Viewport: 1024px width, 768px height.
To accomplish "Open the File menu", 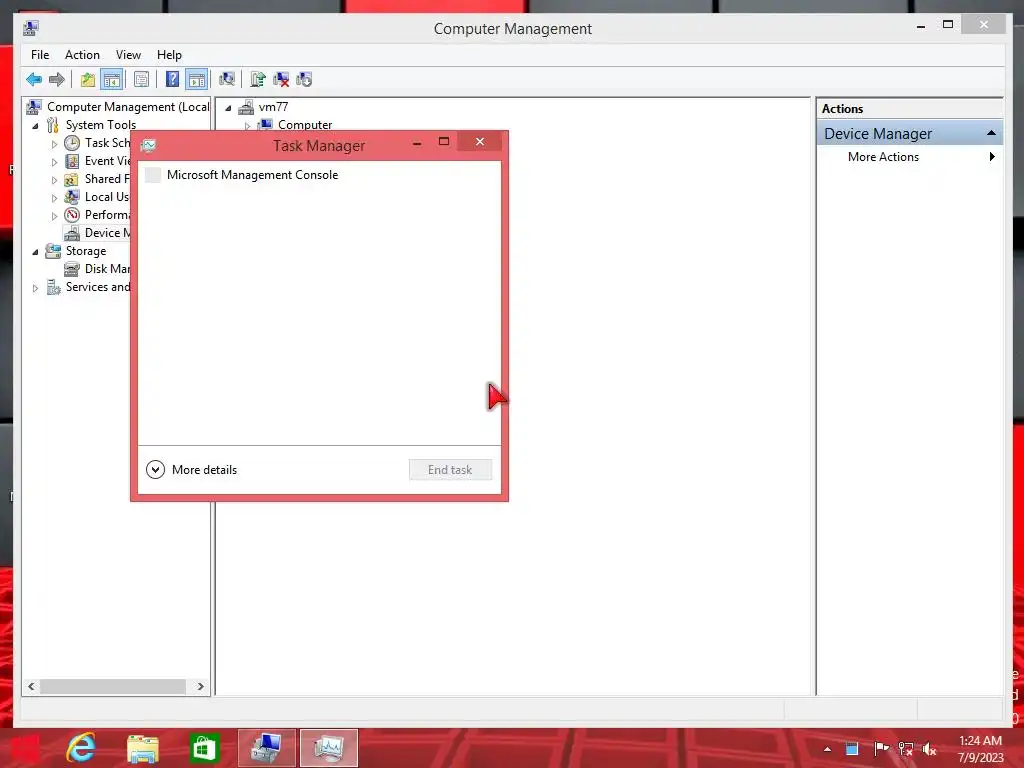I will (x=40, y=55).
